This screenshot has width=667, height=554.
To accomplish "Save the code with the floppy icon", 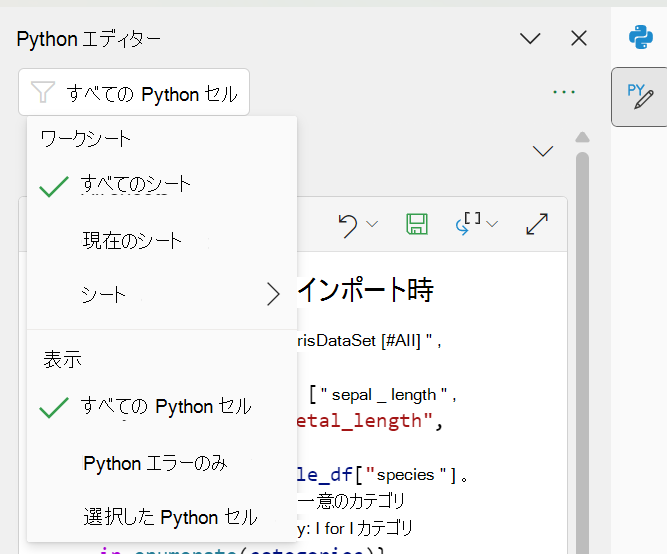I will click(x=417, y=224).
